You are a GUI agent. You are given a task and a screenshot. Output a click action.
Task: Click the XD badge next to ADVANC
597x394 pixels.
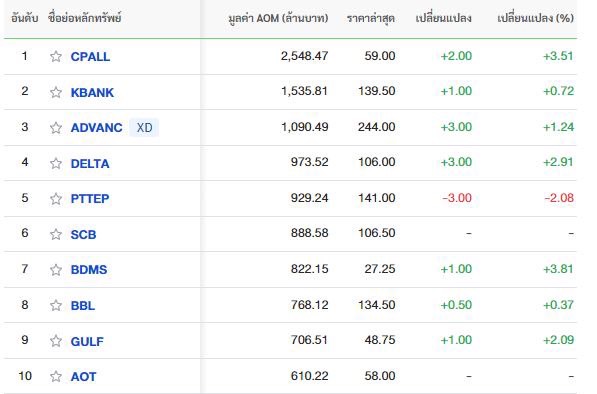coord(144,128)
